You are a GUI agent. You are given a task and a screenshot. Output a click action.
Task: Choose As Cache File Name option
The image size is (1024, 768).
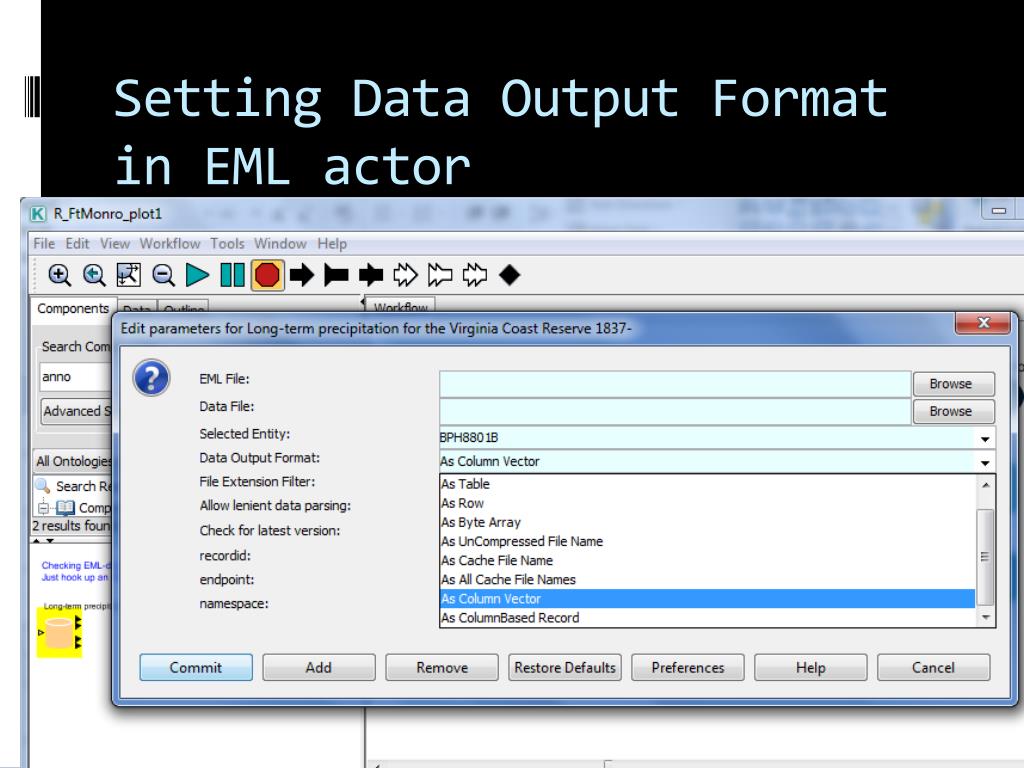708,560
